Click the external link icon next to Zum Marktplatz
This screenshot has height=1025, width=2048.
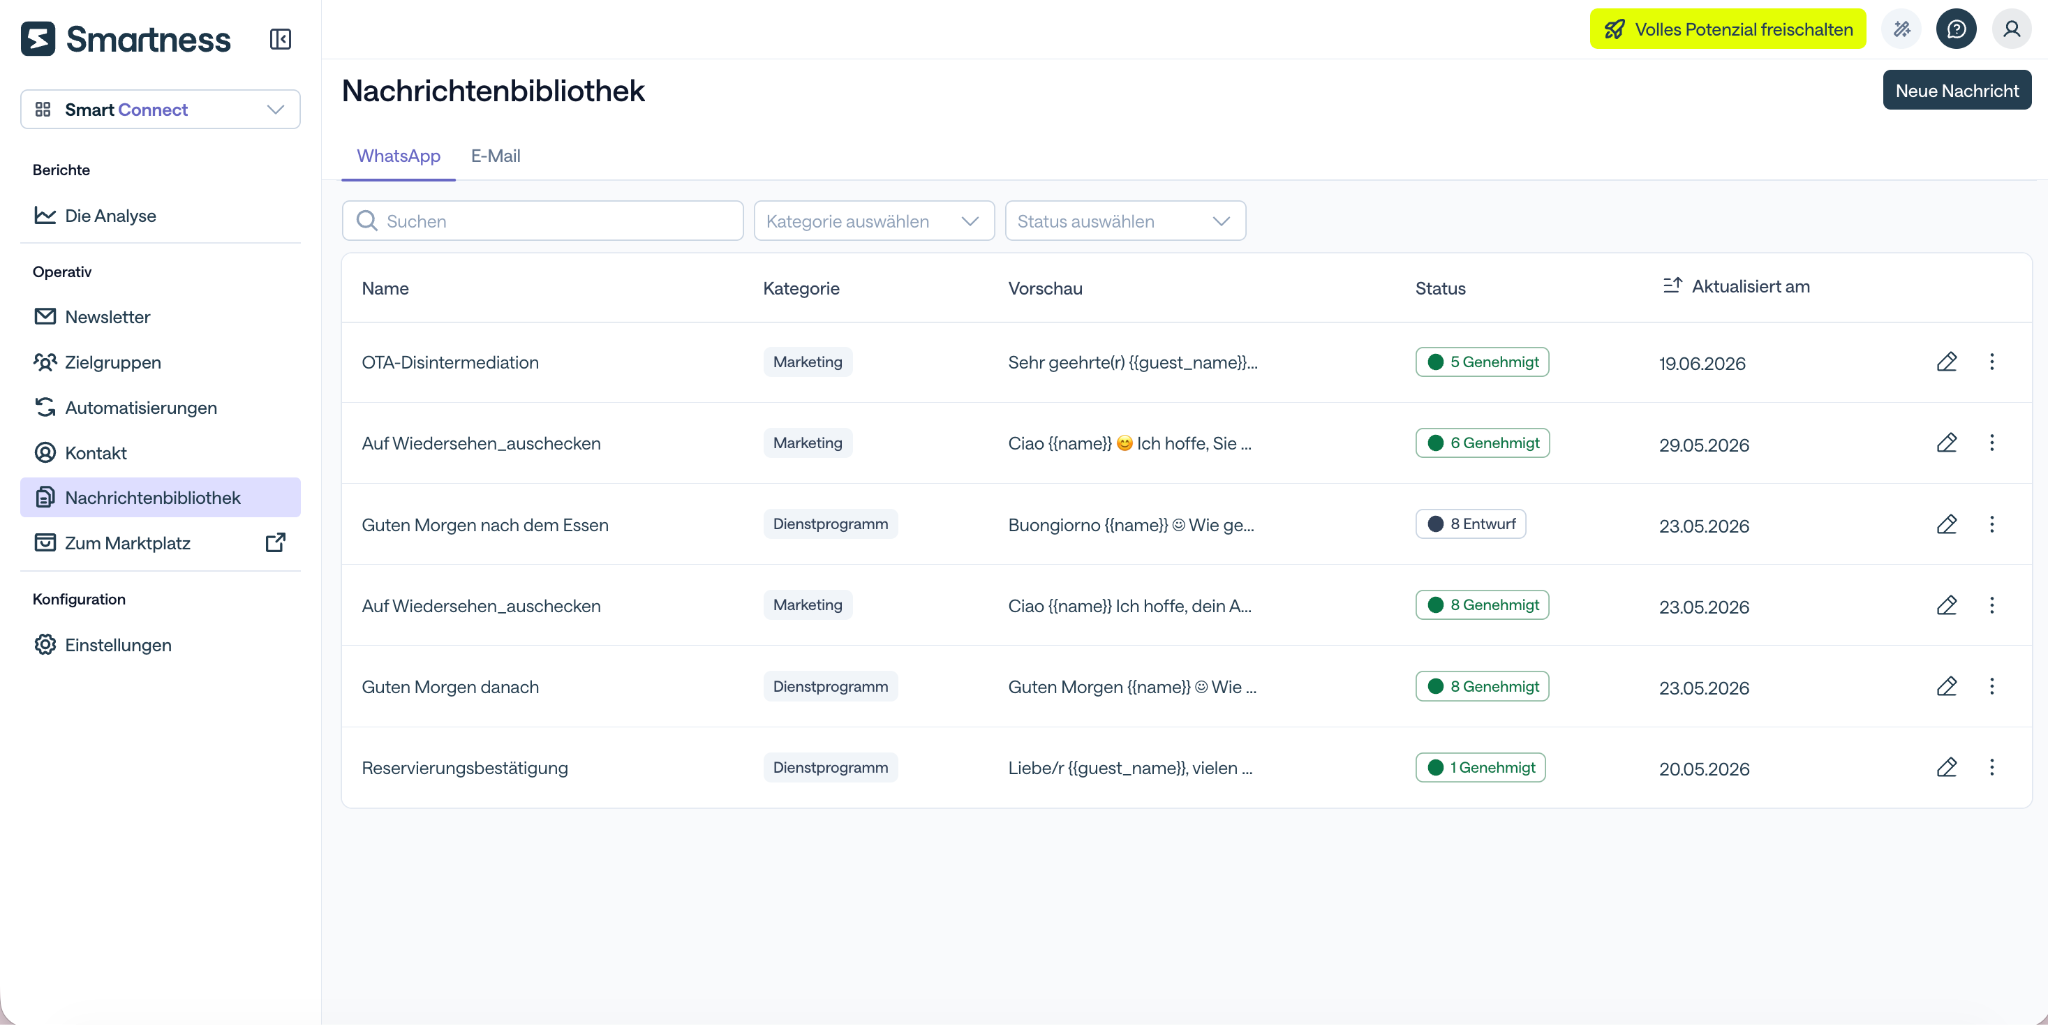tap(276, 543)
